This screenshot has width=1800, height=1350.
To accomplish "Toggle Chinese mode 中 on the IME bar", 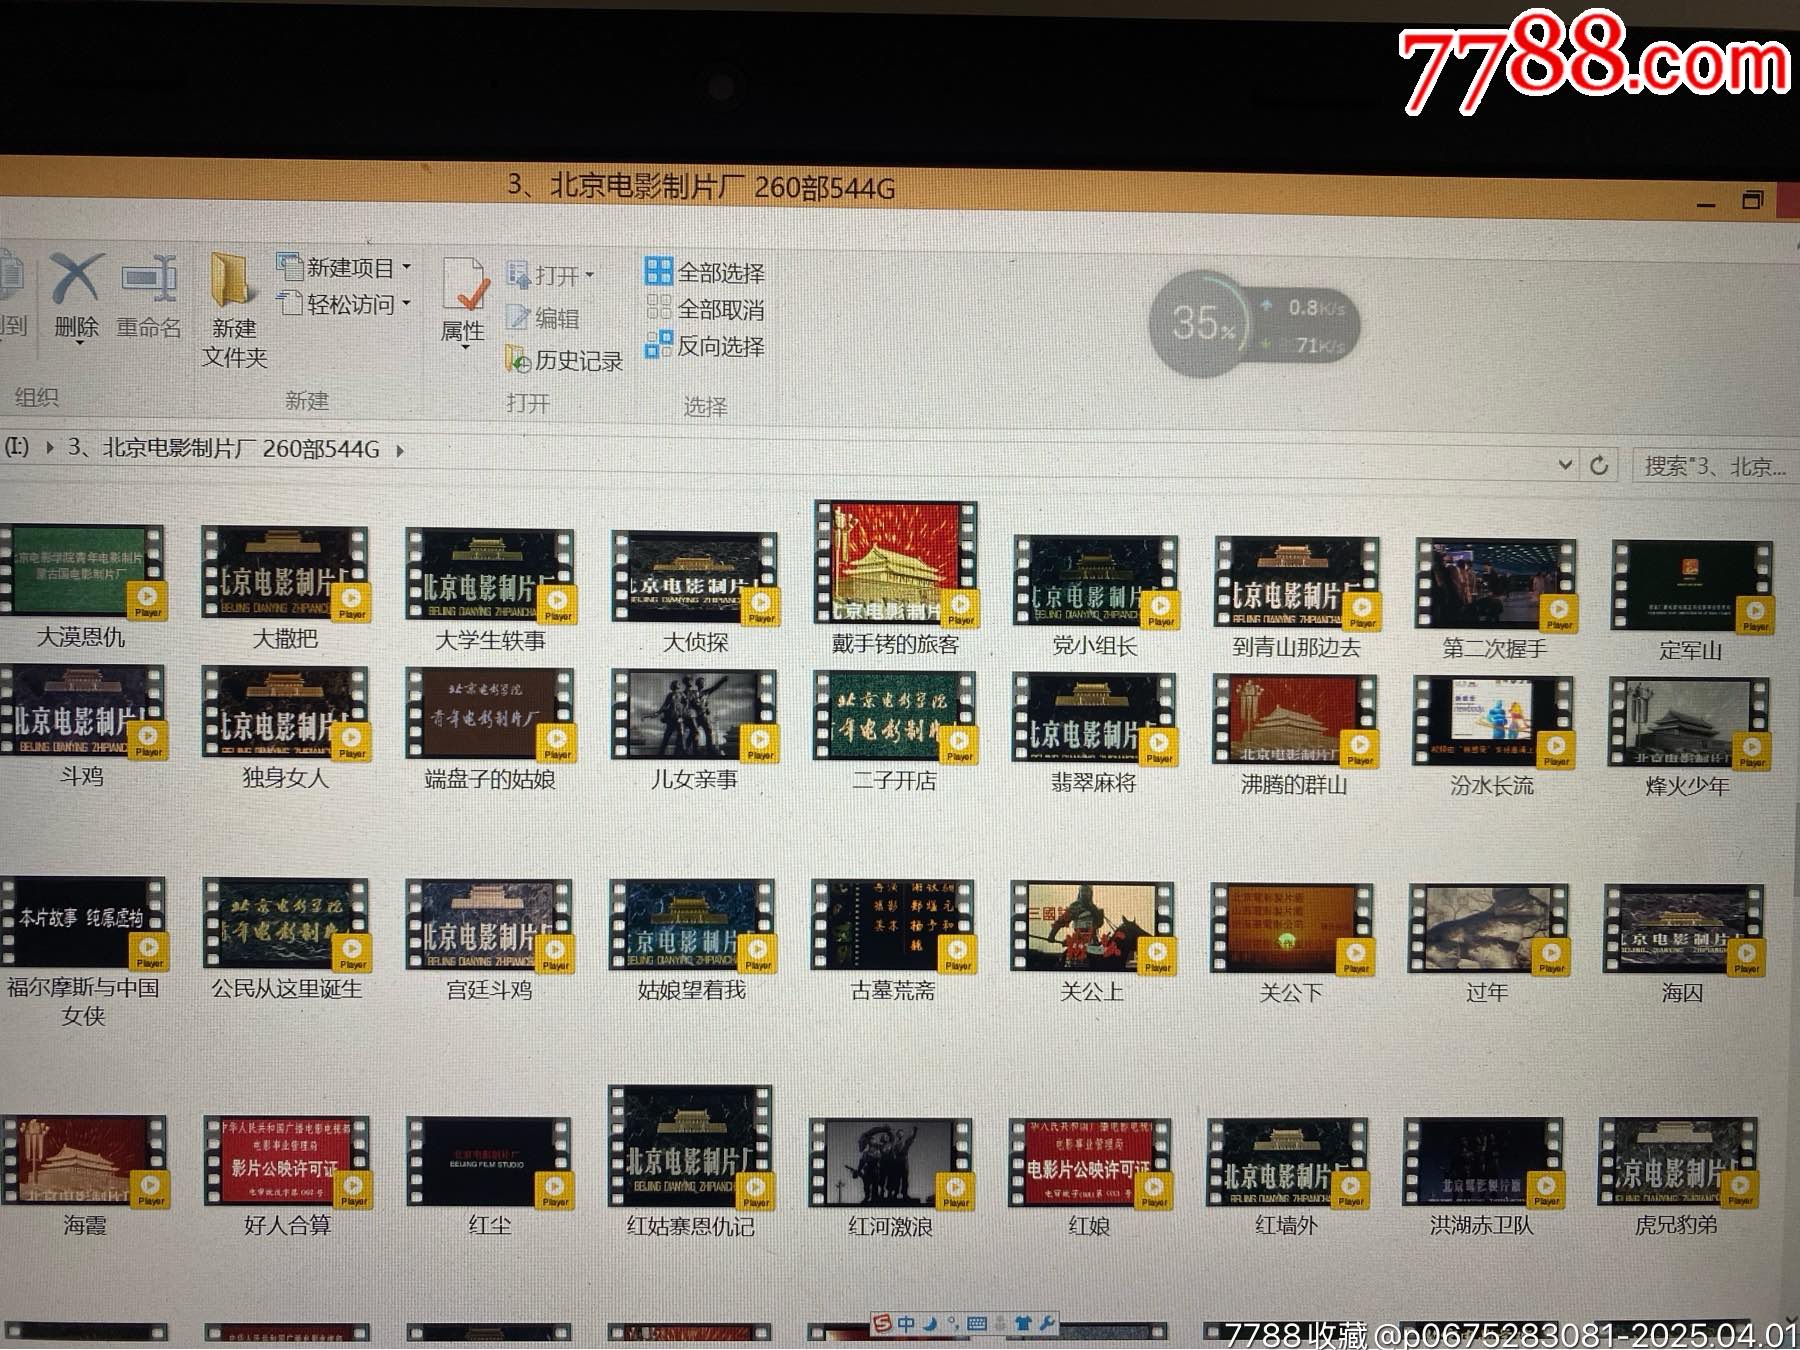I will pyautogui.click(x=906, y=1323).
